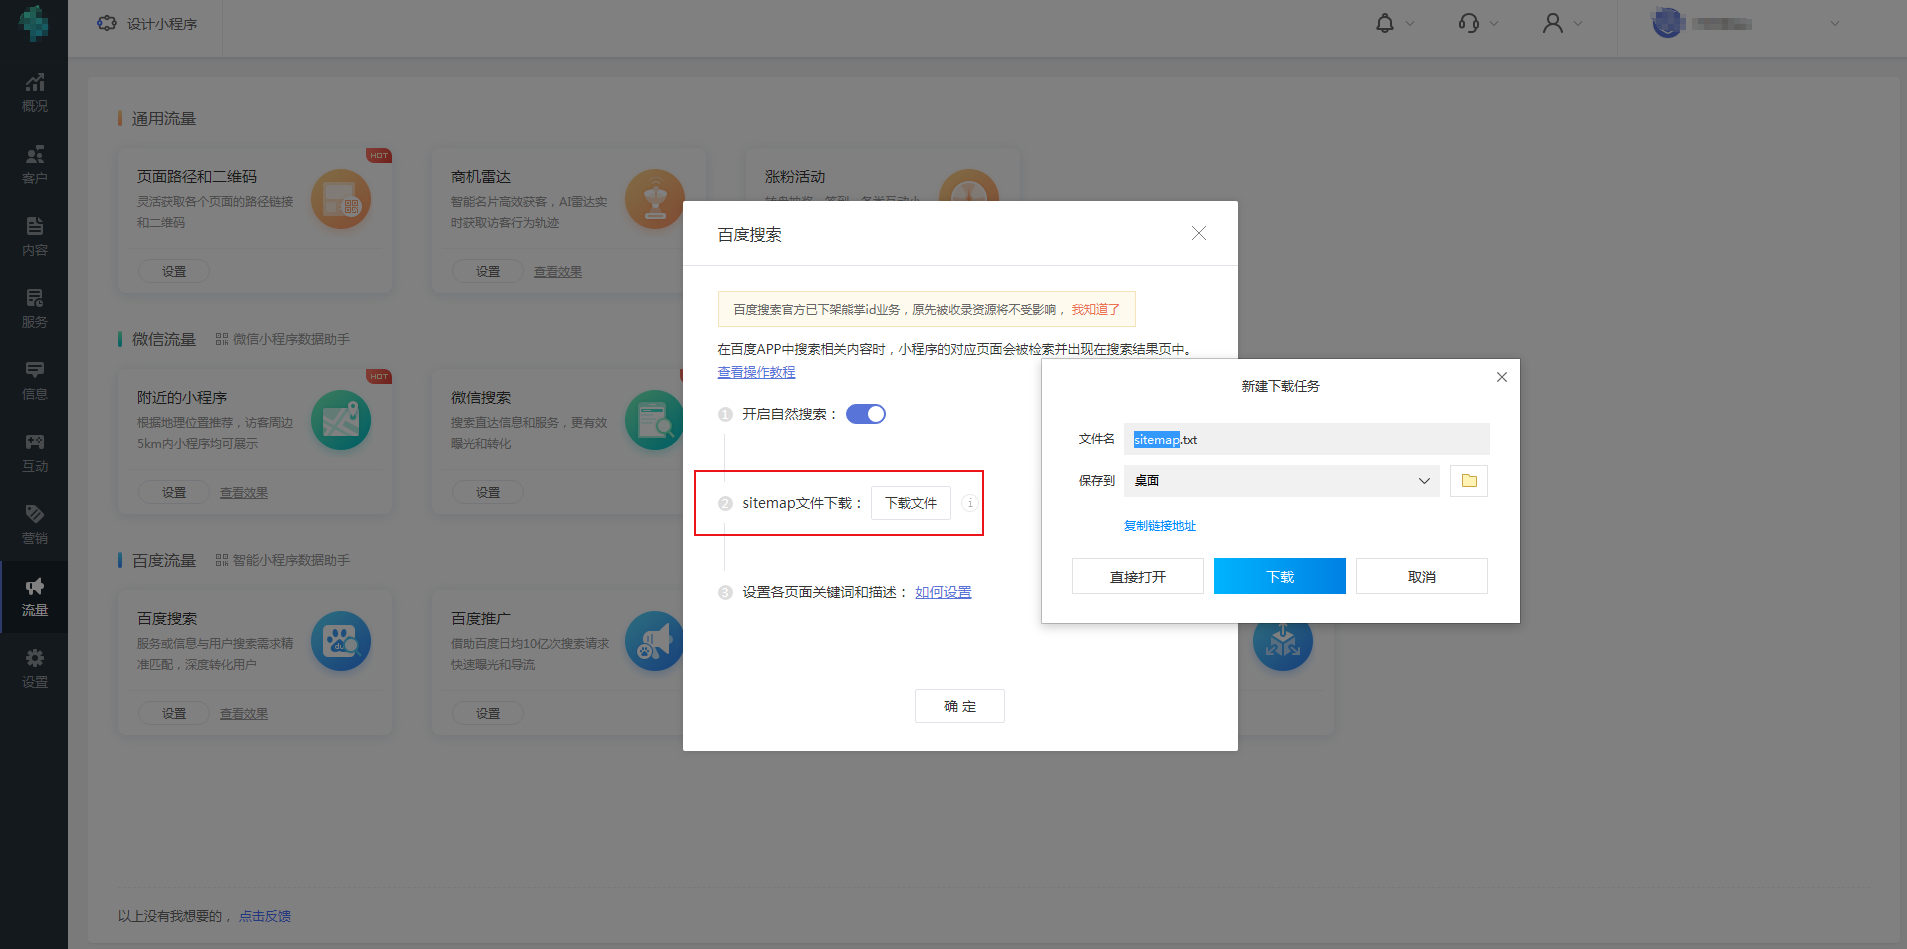This screenshot has width=1907, height=949.
Task: Click 直接打开 button
Action: tap(1138, 576)
